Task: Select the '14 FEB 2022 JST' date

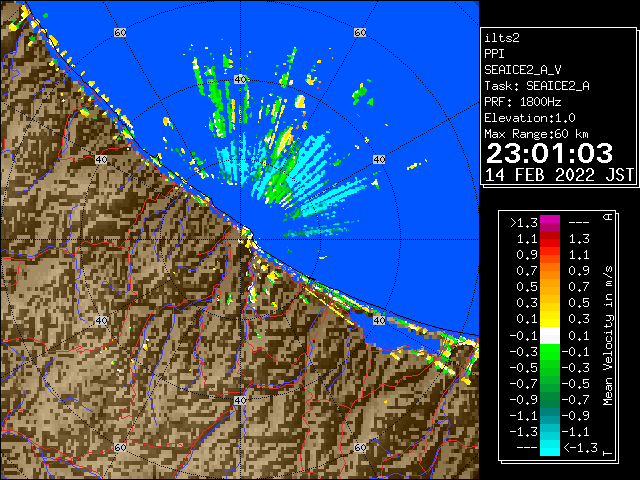Action: [559, 175]
